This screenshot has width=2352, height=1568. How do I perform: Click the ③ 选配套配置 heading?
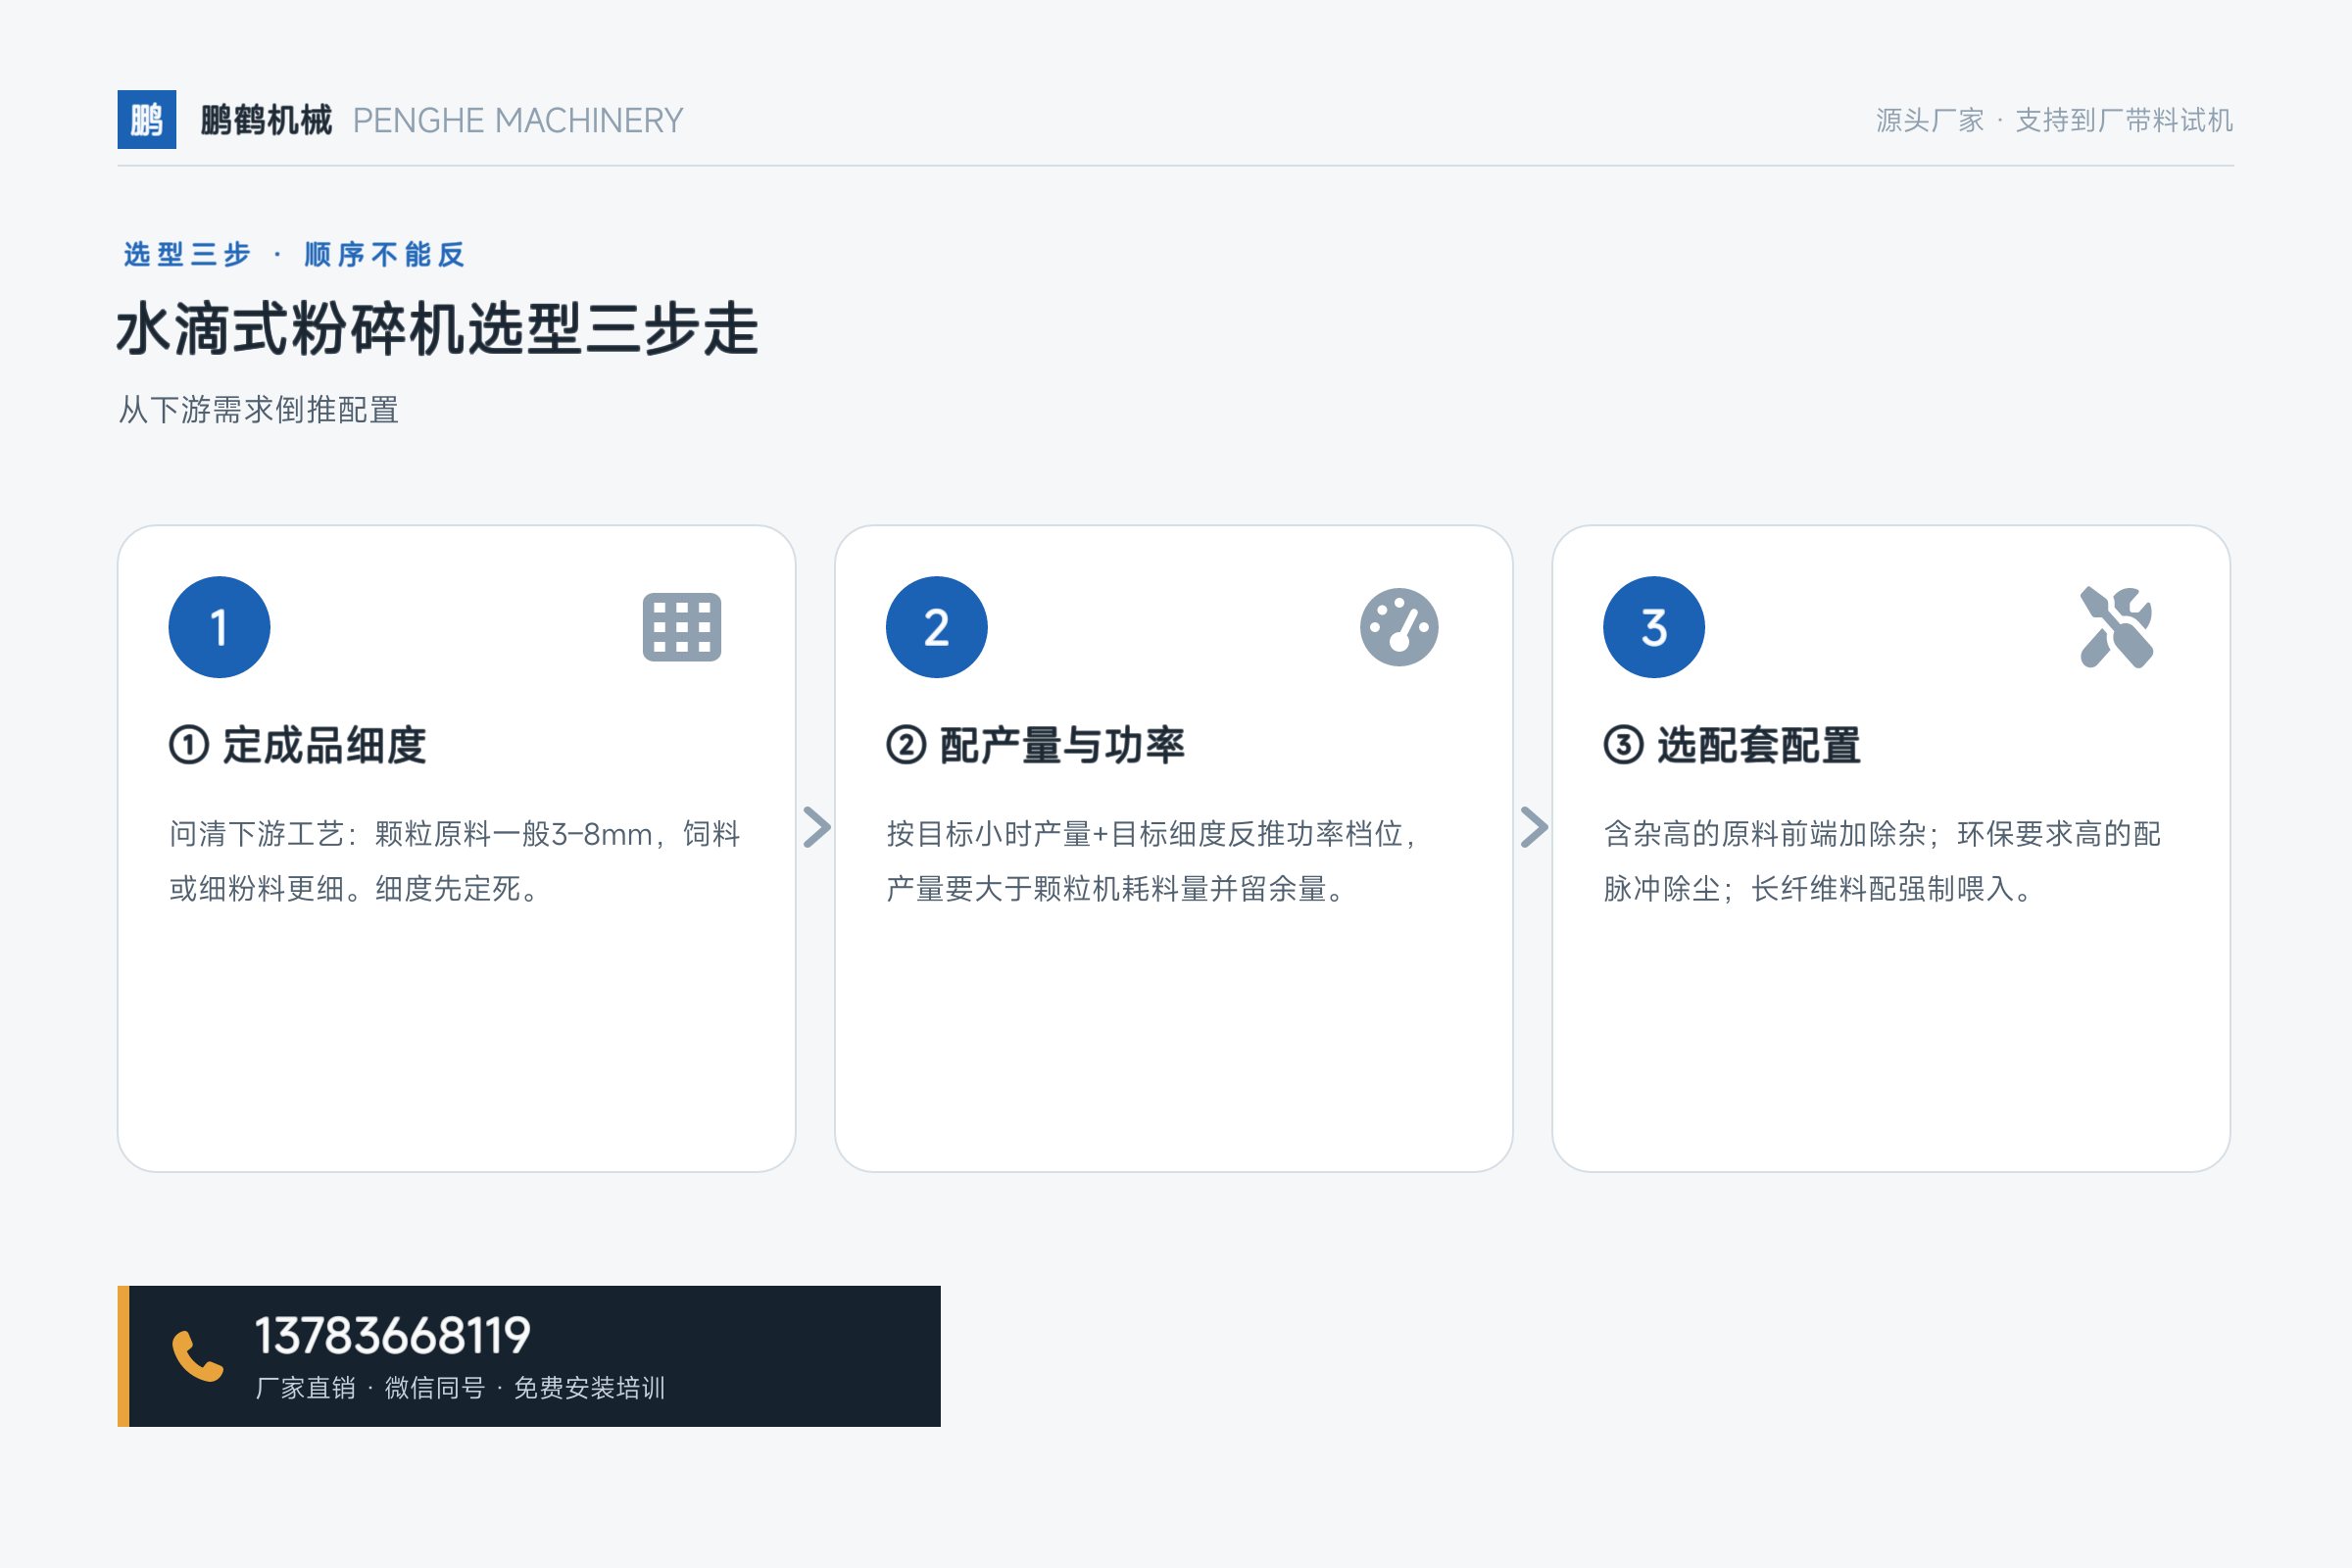pyautogui.click(x=1732, y=745)
